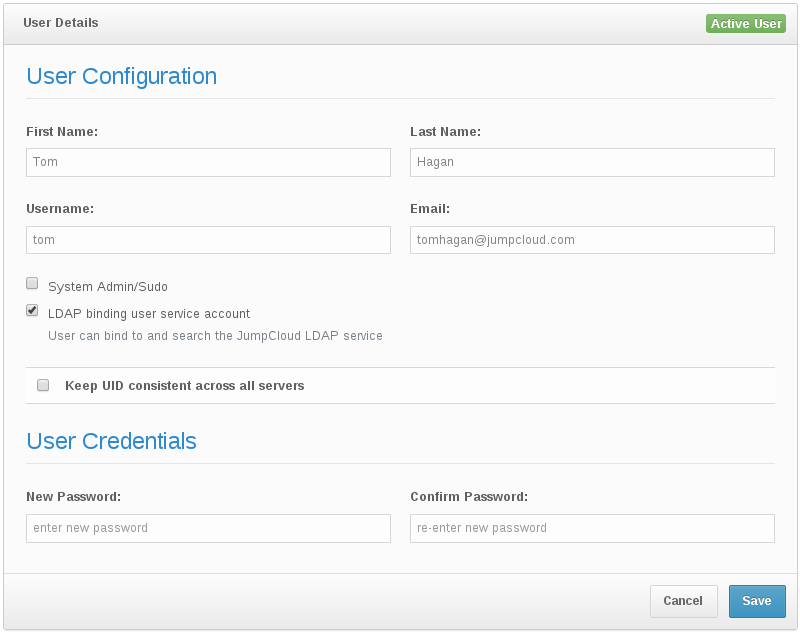Image resolution: width=800 pixels, height=633 pixels.
Task: Save the user details
Action: pos(756,601)
